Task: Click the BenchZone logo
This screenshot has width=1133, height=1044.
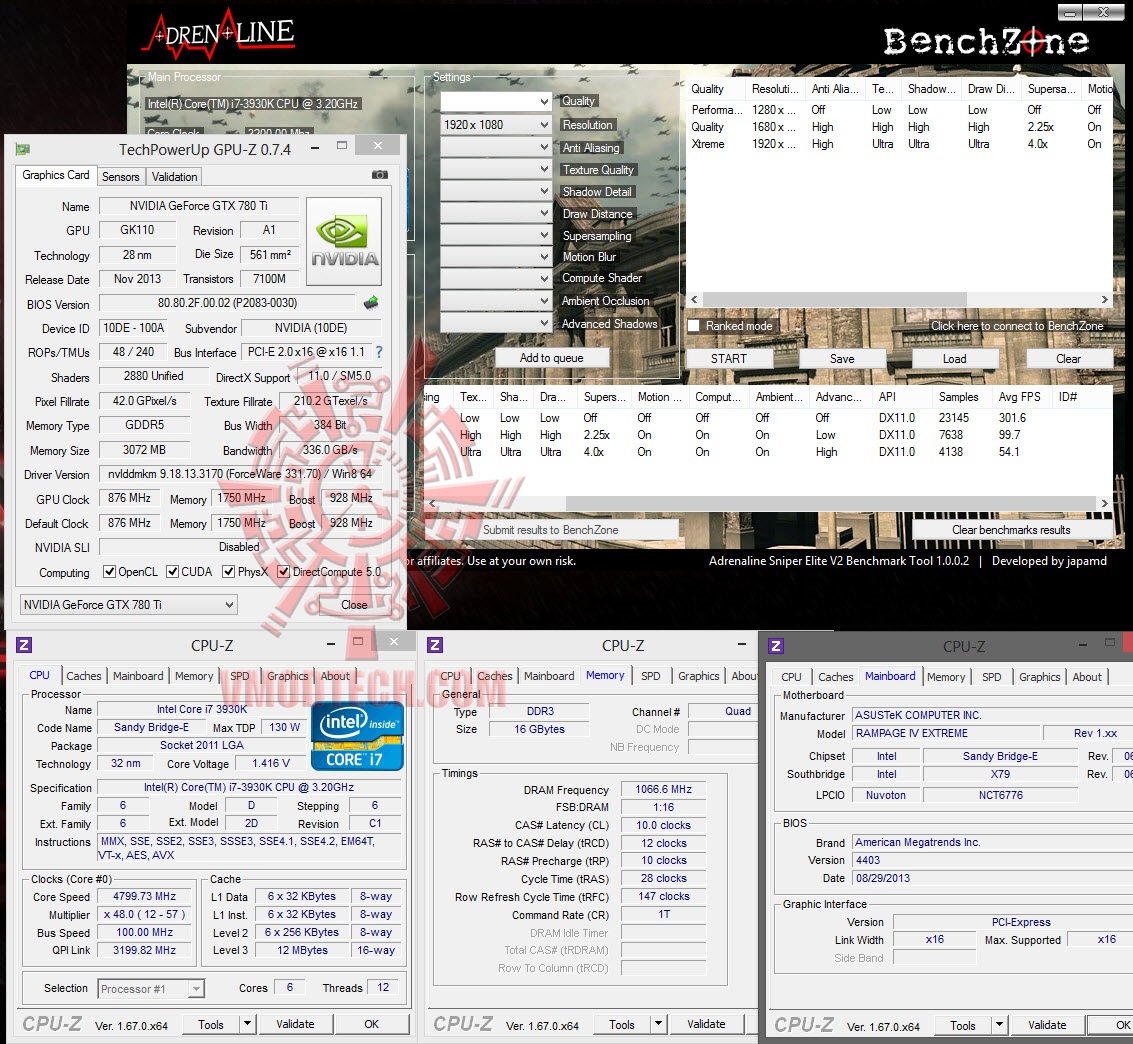Action: (x=986, y=41)
